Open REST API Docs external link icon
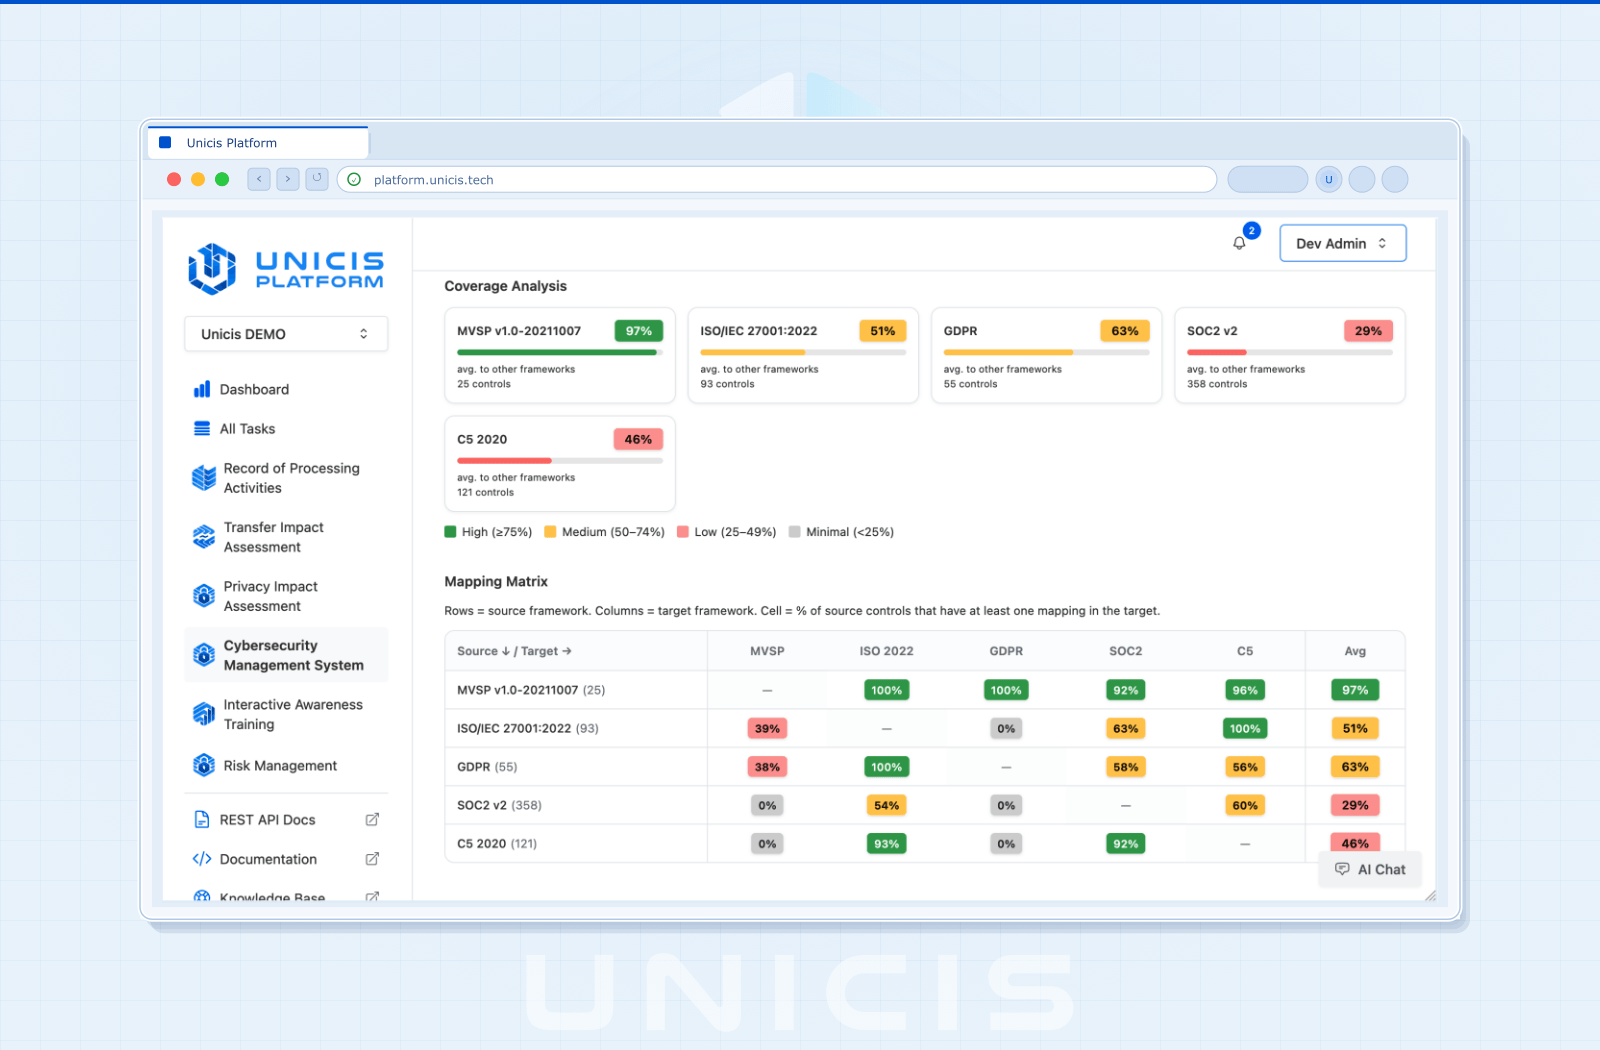Screen dimensions: 1600x1050 372,819
